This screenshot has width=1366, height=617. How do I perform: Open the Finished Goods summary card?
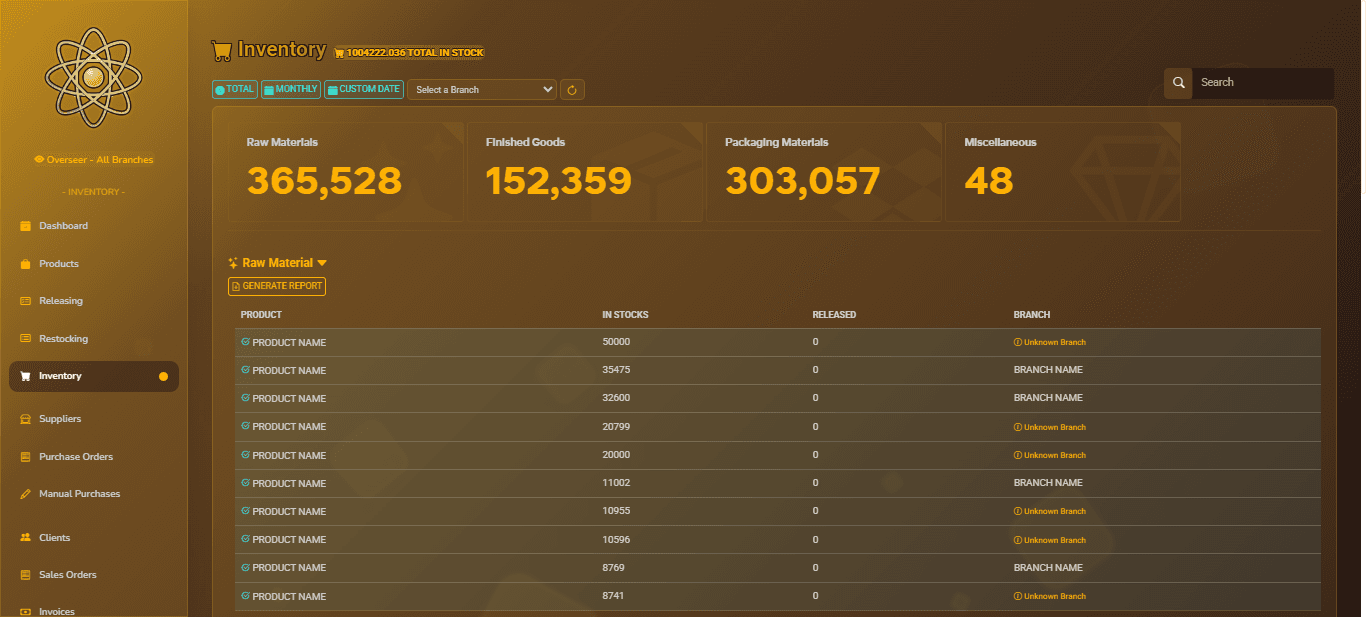point(585,171)
